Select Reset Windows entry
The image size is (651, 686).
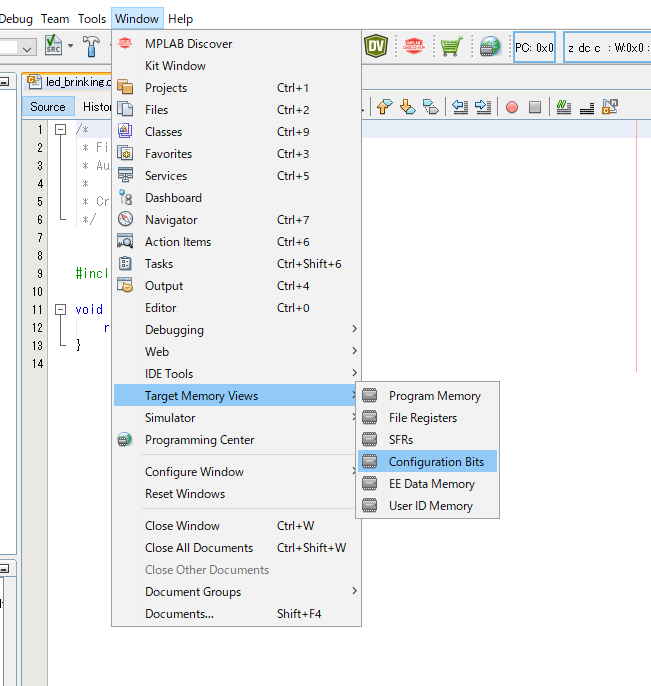[237, 494]
